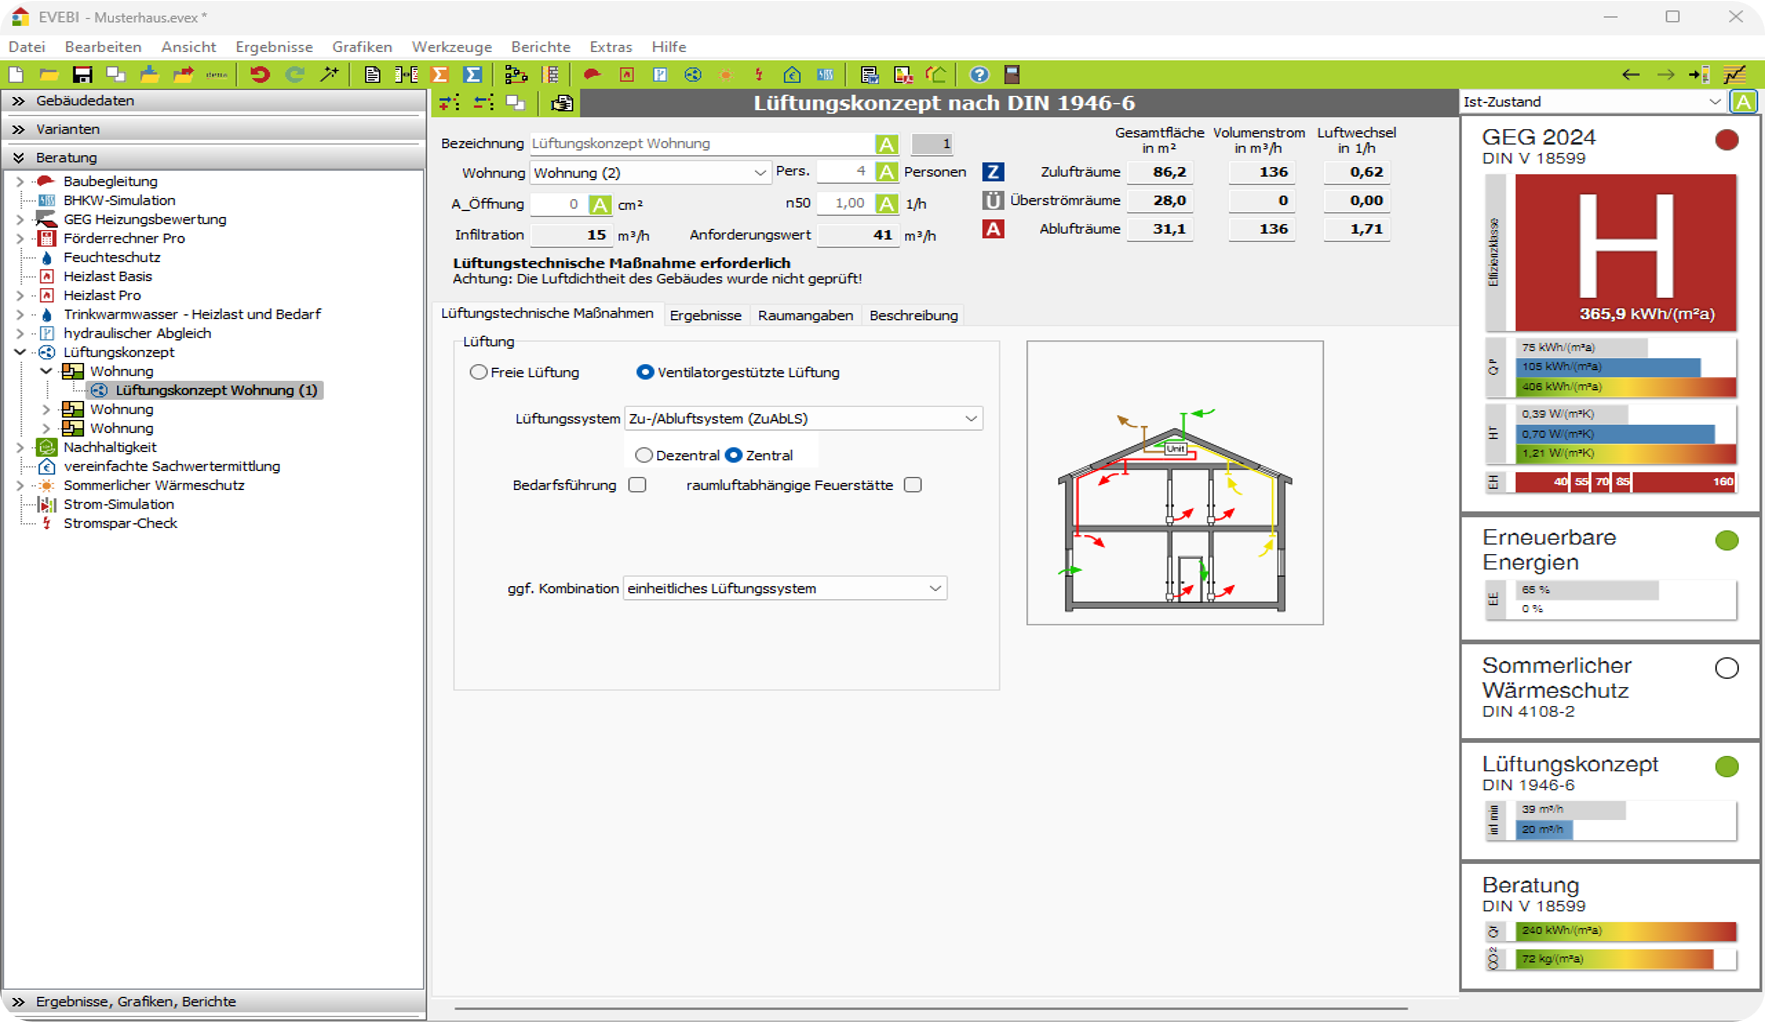The image size is (1765, 1022).
Task: Toggle green A button next to Bezeichnung
Action: (886, 144)
